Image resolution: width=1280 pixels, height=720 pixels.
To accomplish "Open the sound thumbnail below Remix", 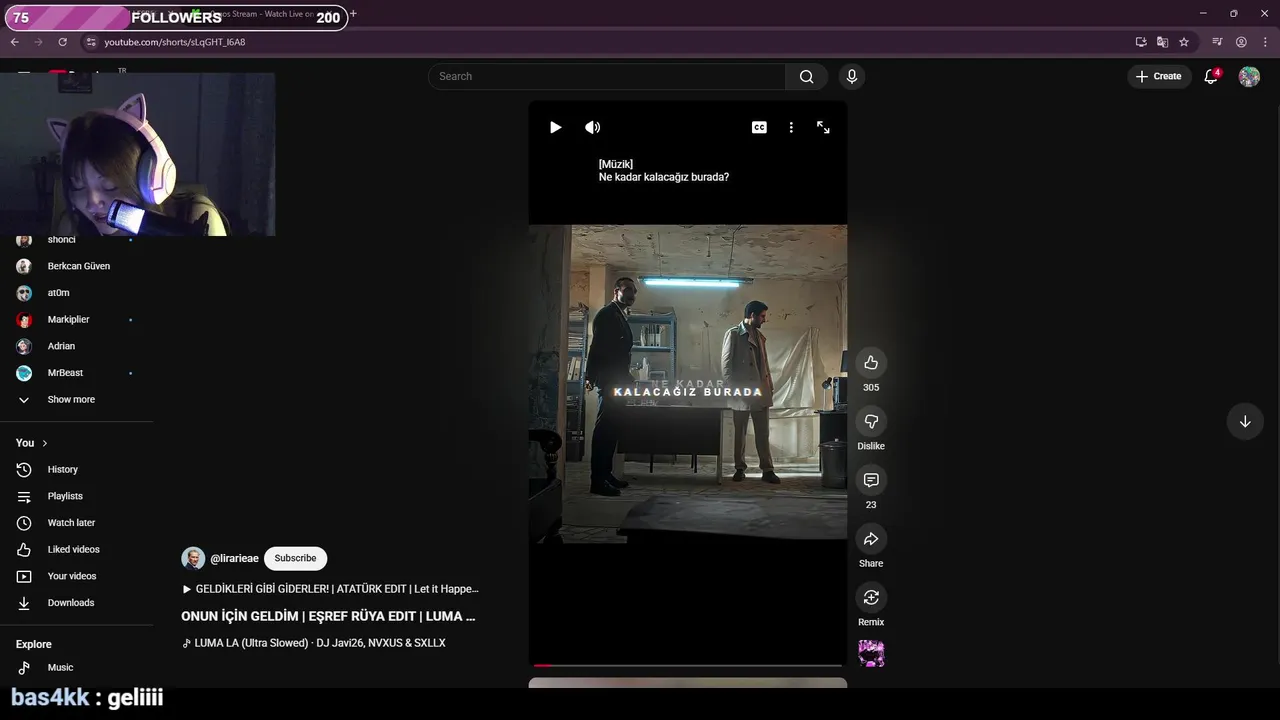I will (871, 654).
